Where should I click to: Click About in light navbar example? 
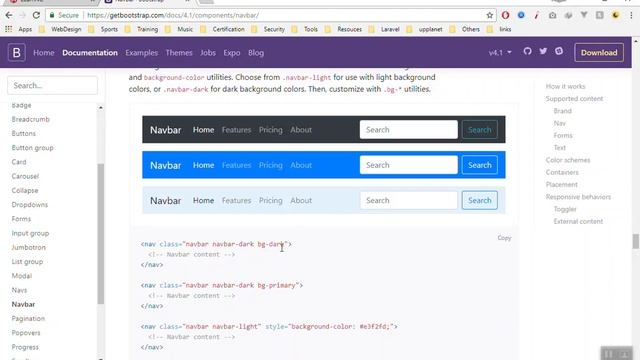click(x=301, y=200)
